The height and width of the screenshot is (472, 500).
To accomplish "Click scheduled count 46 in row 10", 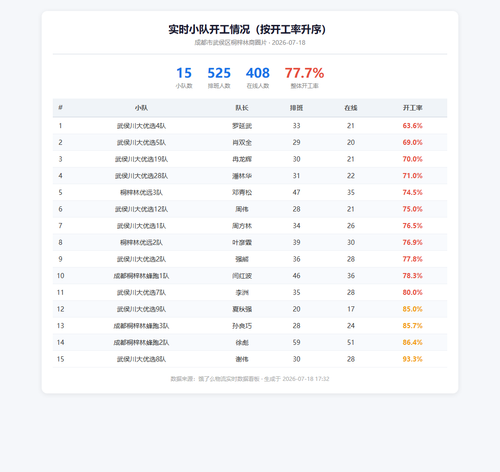I will click(296, 276).
